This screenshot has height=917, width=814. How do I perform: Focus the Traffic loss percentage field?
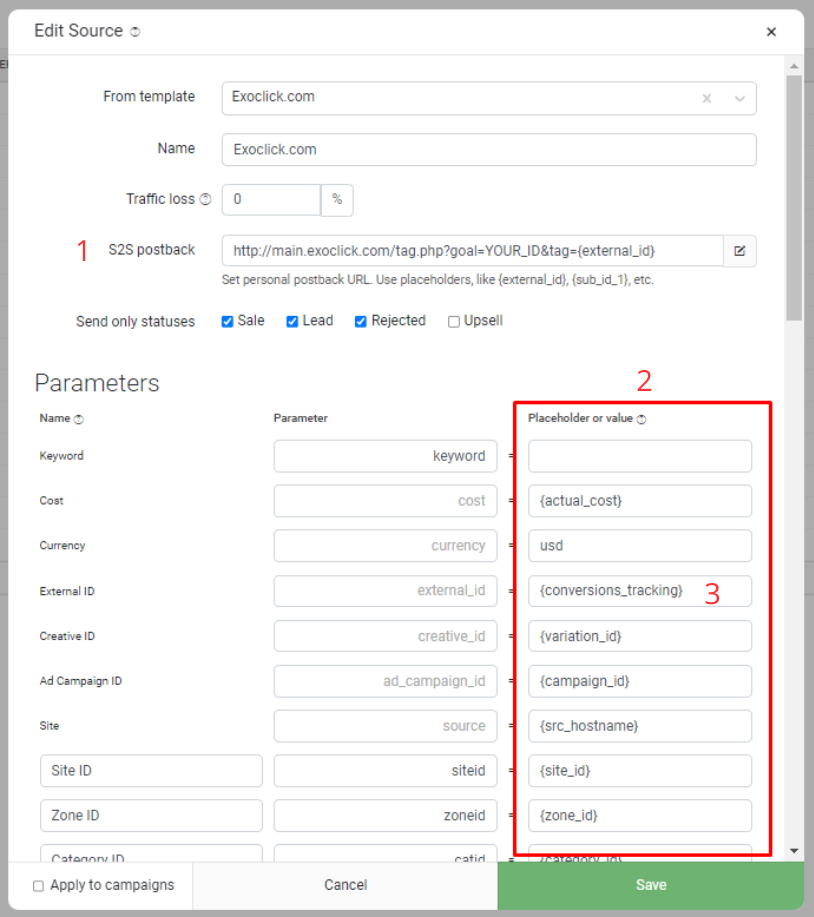coord(271,200)
